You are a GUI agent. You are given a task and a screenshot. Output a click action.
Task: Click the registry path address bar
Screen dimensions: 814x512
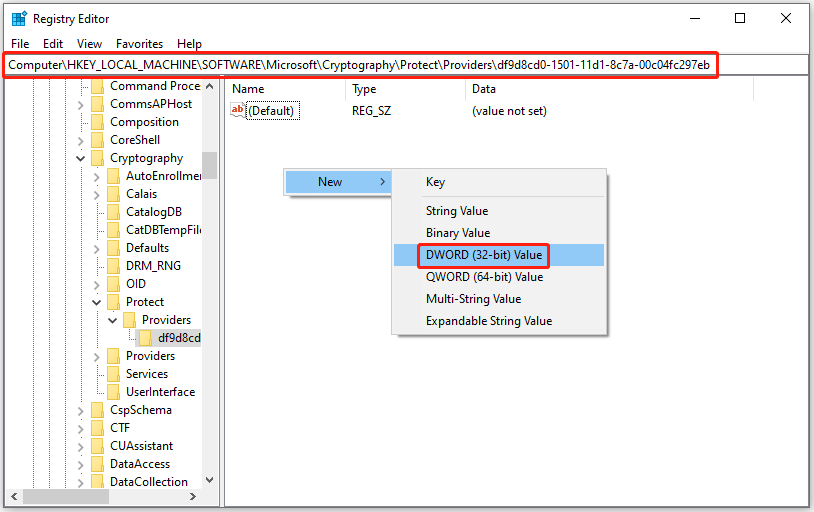tap(406, 65)
